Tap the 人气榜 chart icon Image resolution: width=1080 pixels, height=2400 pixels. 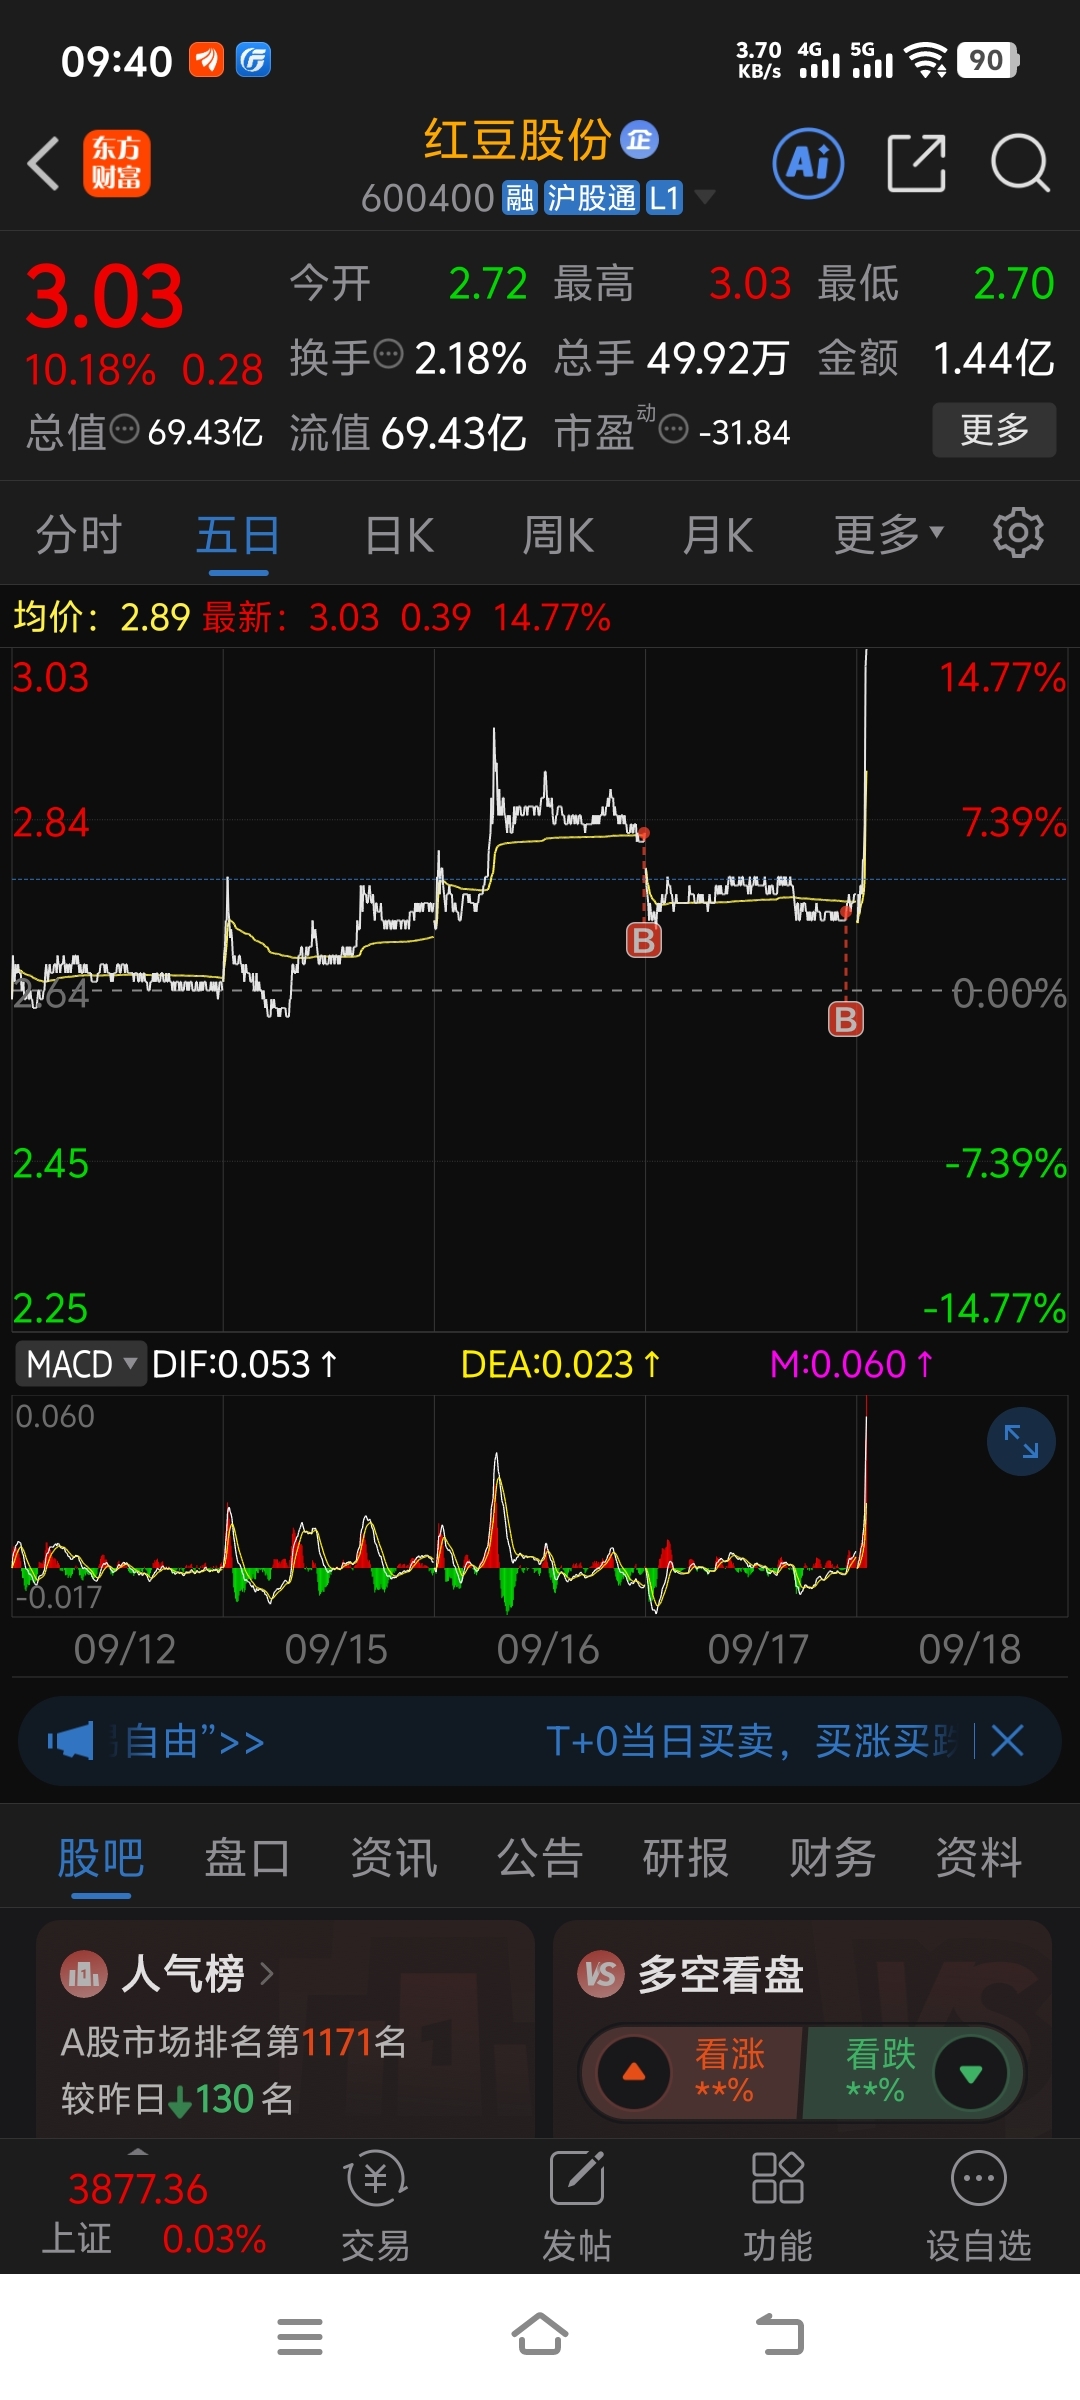coord(84,1974)
